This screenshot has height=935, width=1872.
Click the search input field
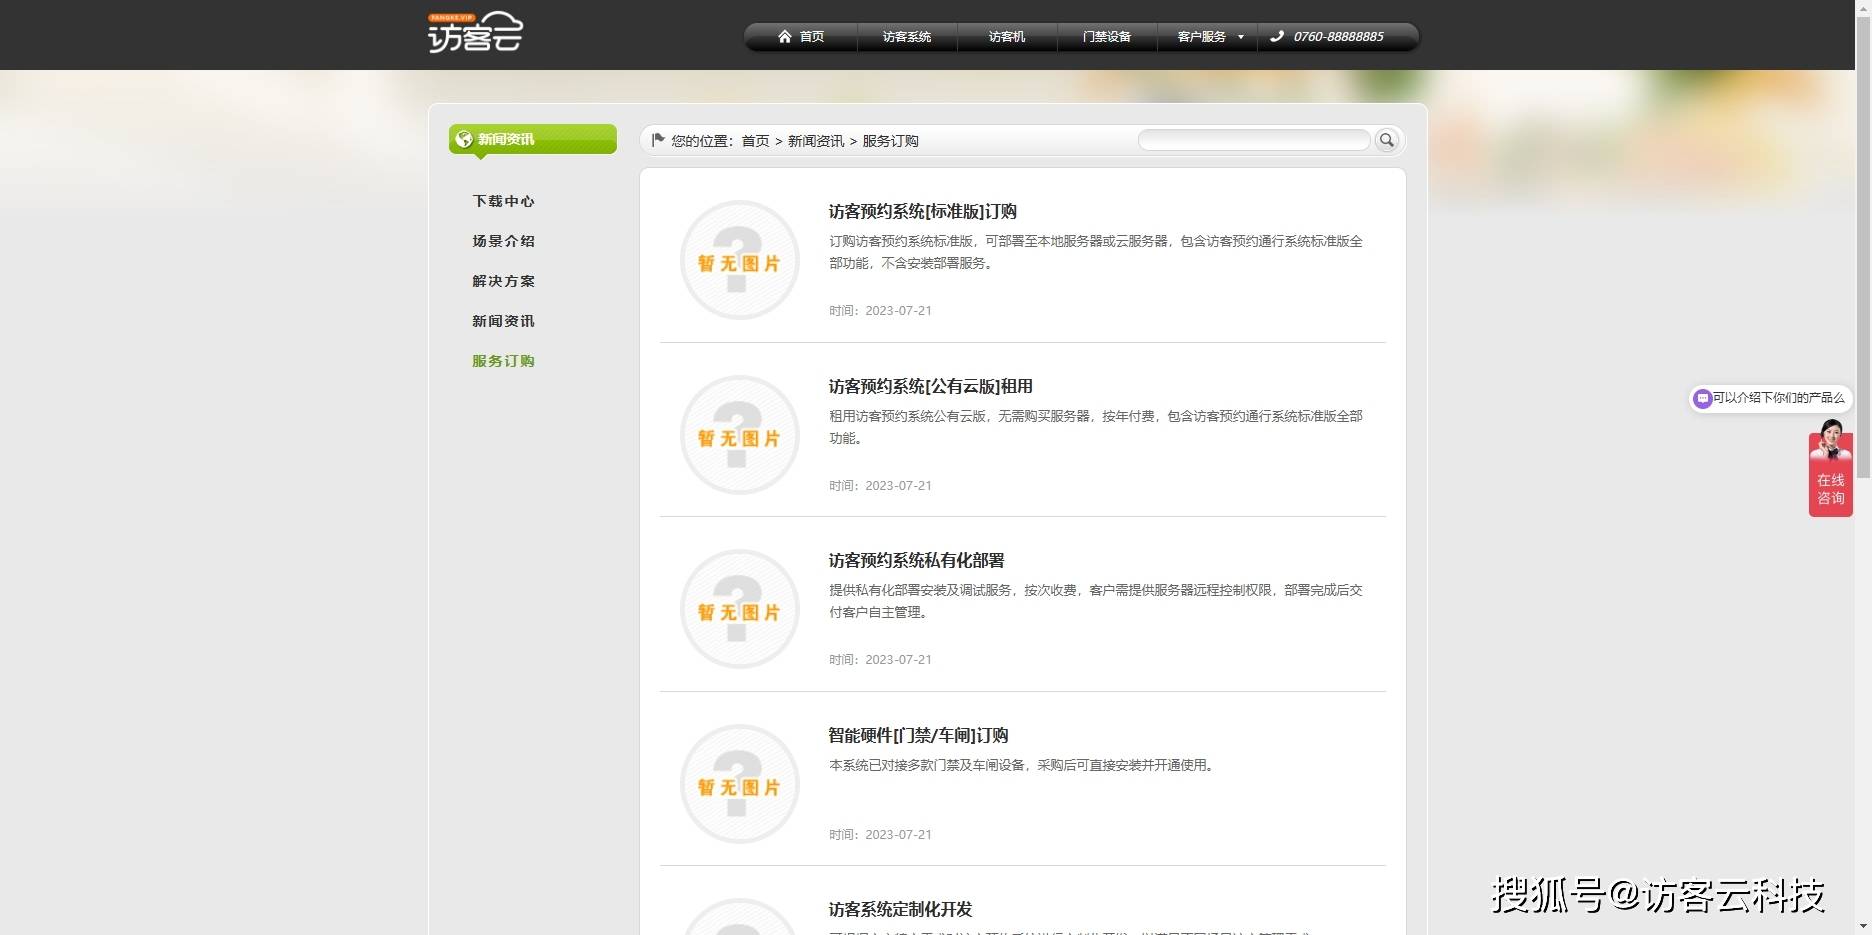click(x=1254, y=141)
